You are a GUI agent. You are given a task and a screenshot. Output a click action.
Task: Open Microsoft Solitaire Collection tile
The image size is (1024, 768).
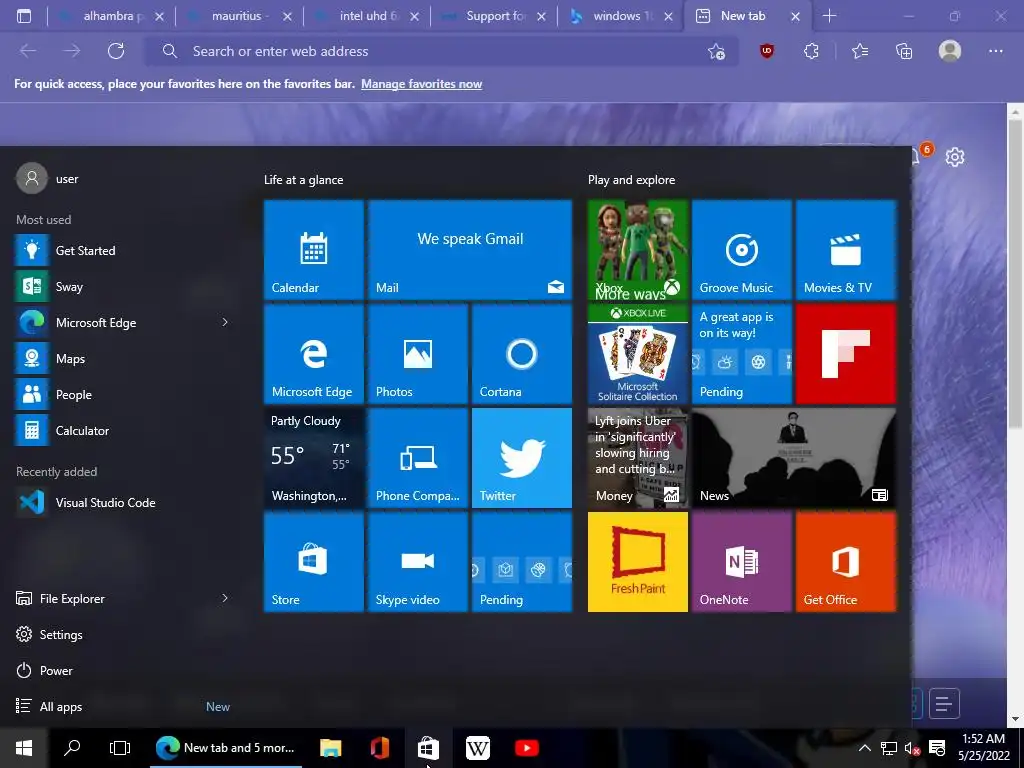click(638, 353)
